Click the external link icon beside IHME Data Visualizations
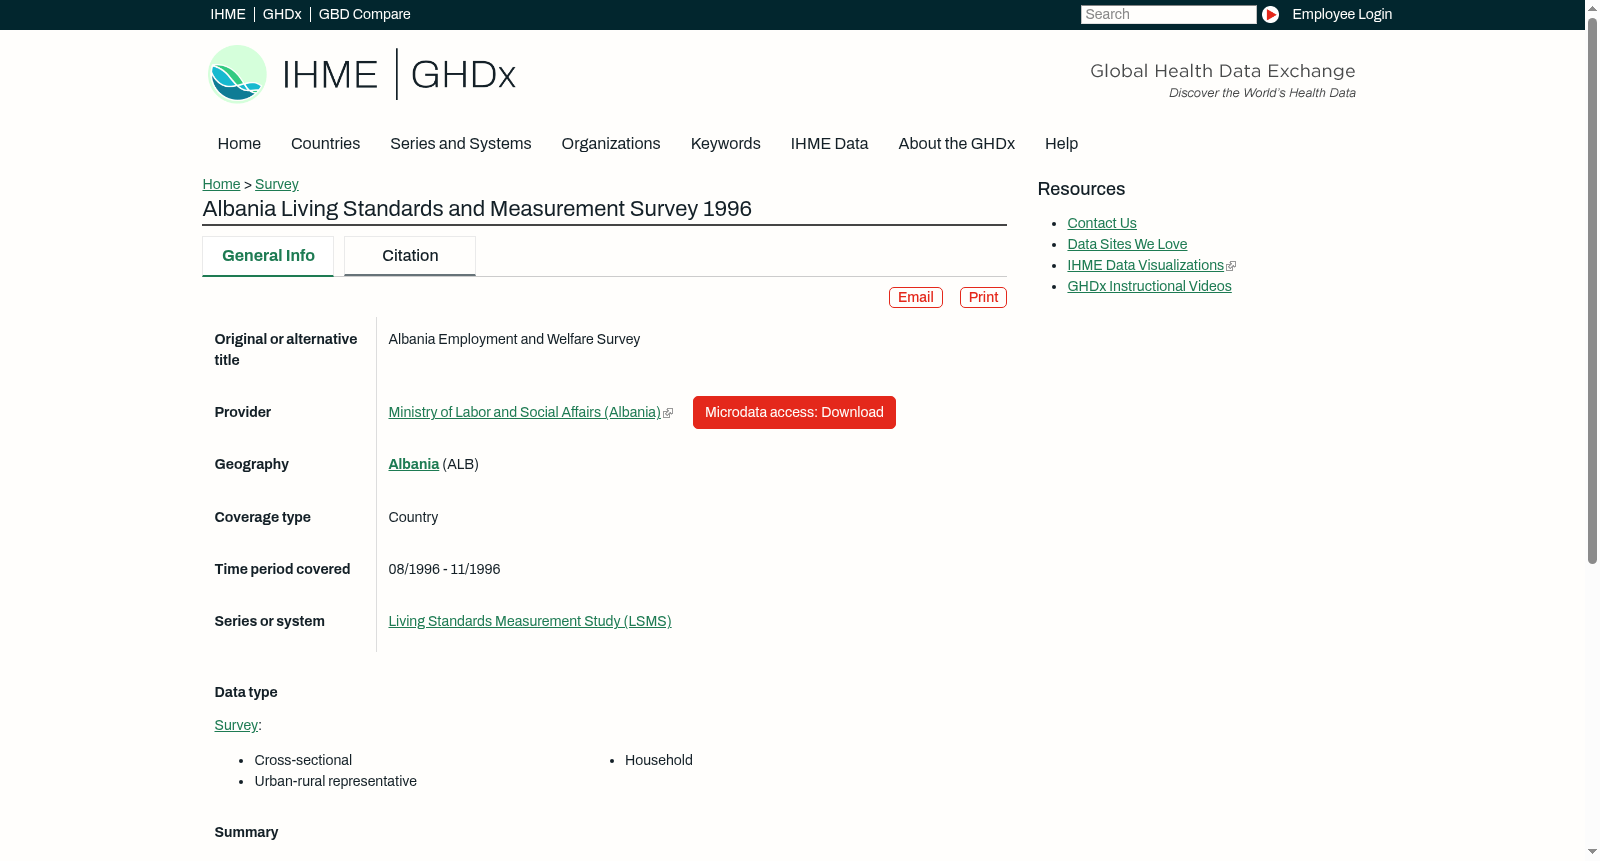The height and width of the screenshot is (861, 1600). coord(1231,266)
